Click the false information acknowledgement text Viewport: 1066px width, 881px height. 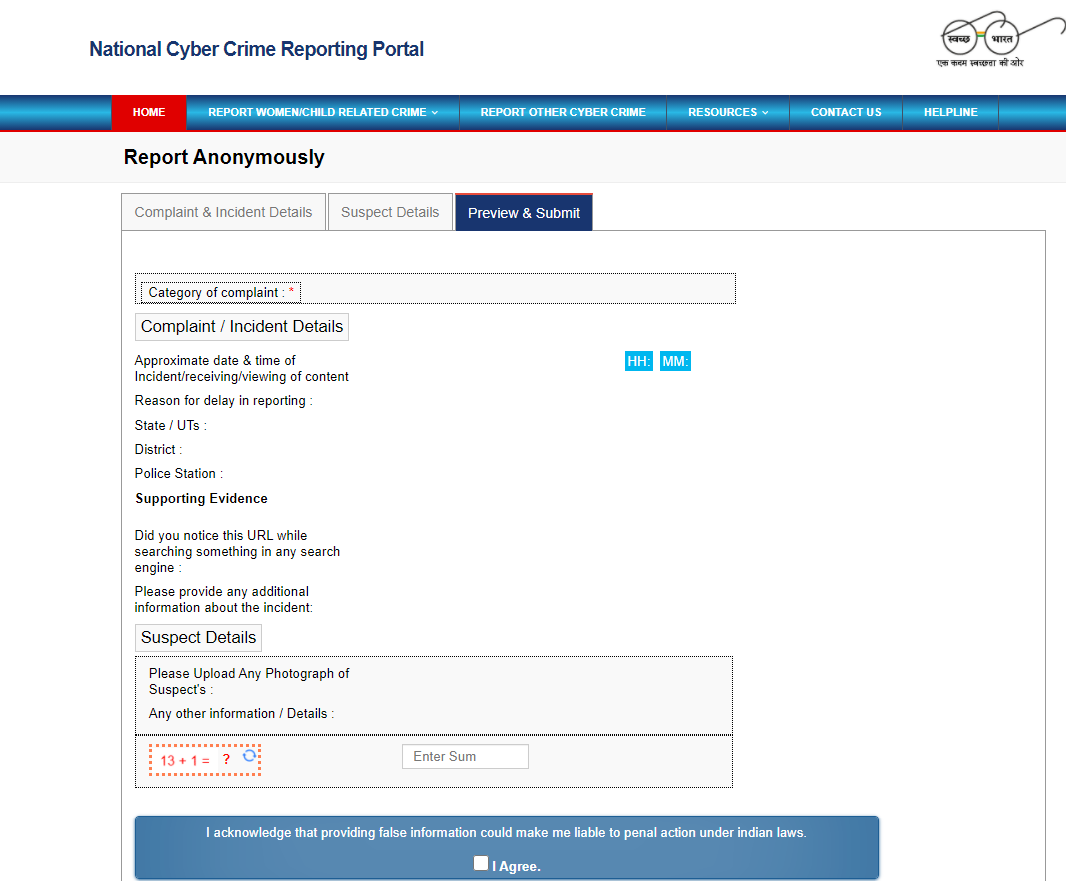pyautogui.click(x=506, y=832)
